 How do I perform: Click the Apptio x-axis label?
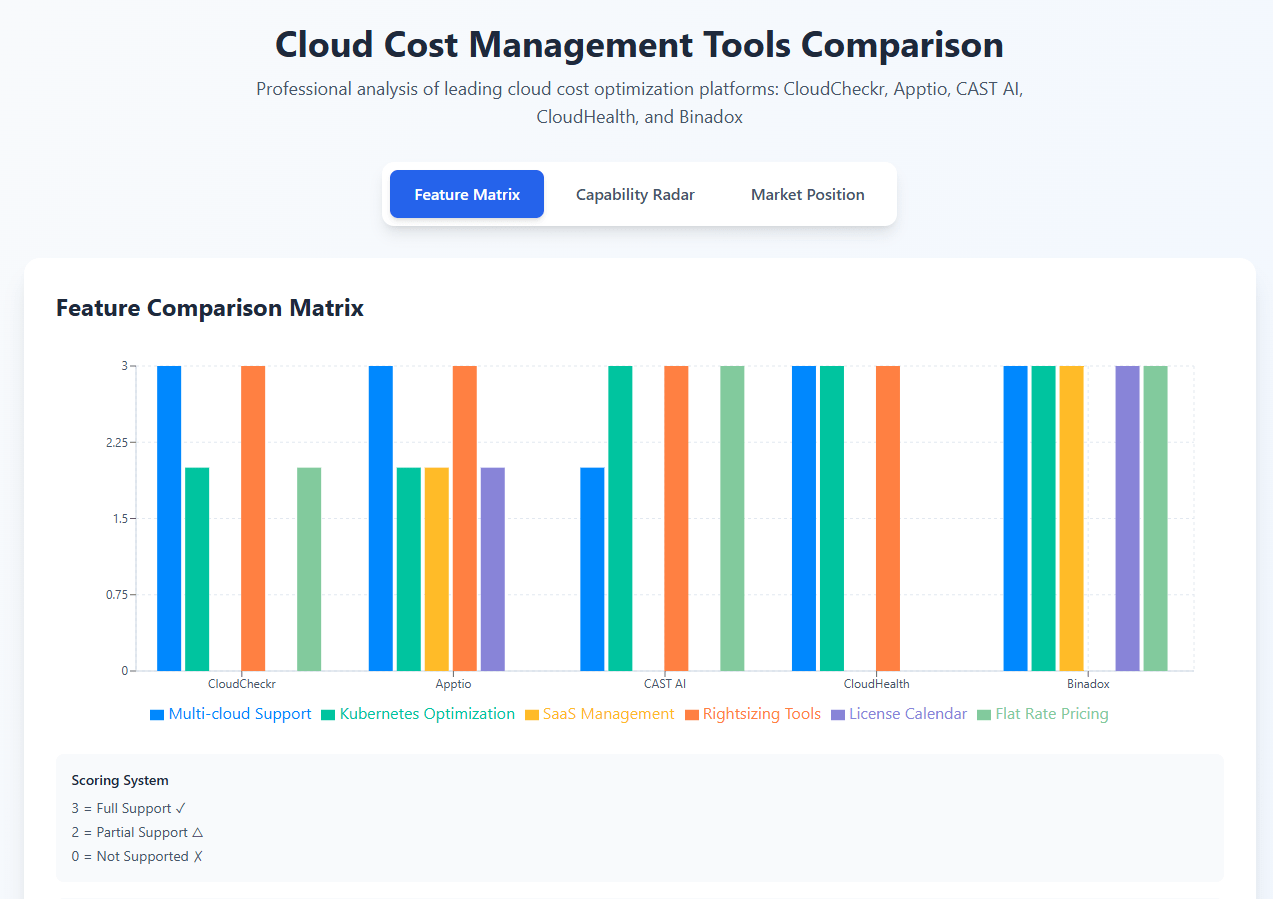[453, 684]
